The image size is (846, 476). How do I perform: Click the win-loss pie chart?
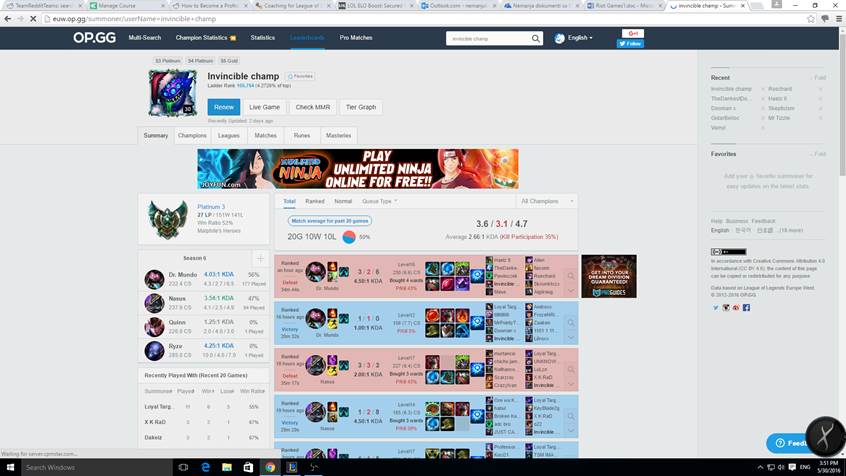(349, 237)
